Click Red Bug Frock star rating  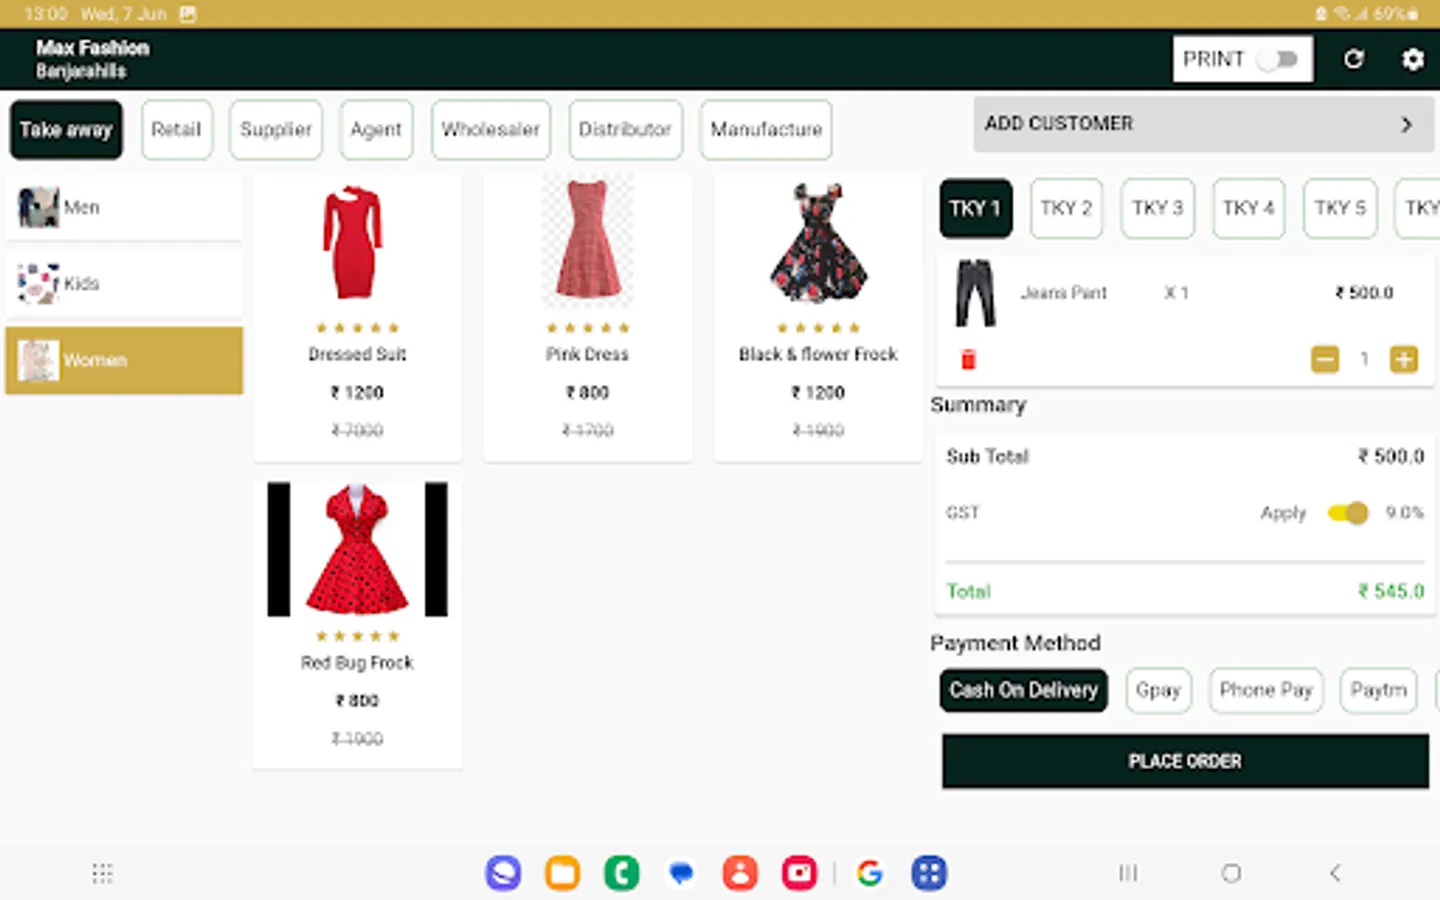(x=358, y=636)
